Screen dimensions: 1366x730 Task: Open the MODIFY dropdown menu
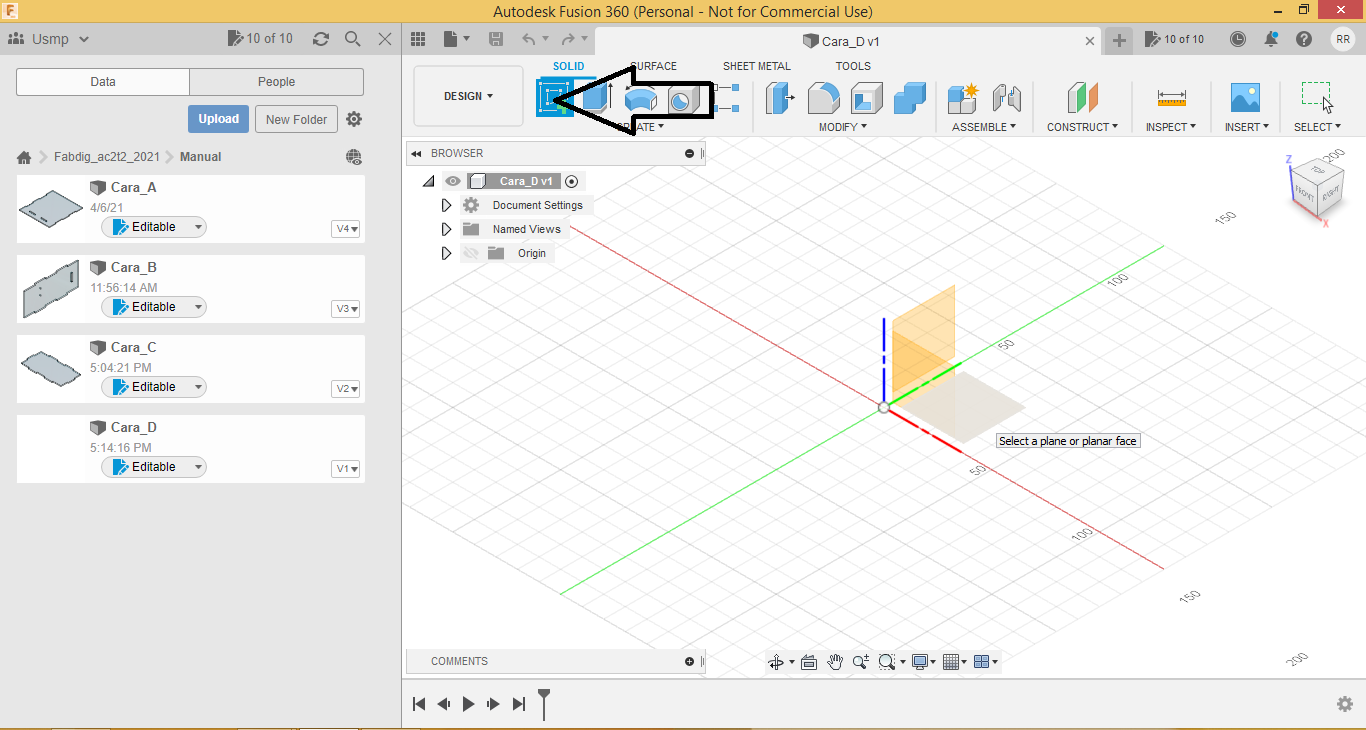point(843,127)
